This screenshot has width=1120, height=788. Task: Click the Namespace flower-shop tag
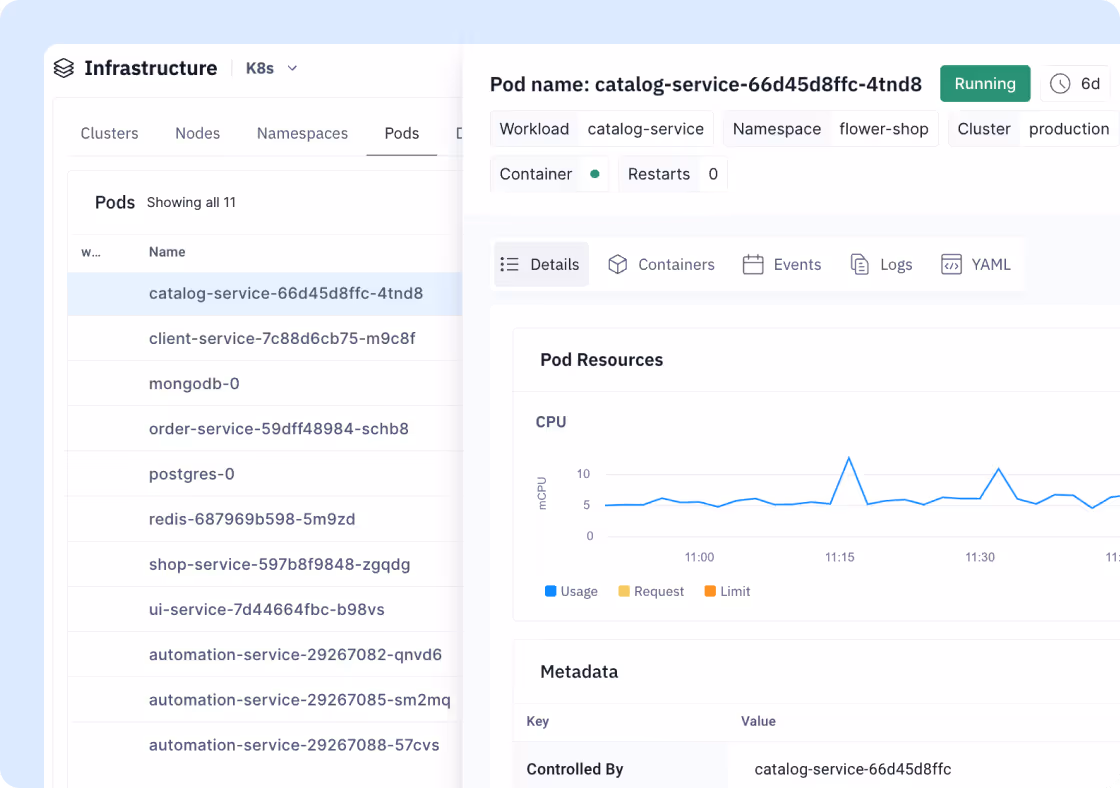tap(831, 129)
